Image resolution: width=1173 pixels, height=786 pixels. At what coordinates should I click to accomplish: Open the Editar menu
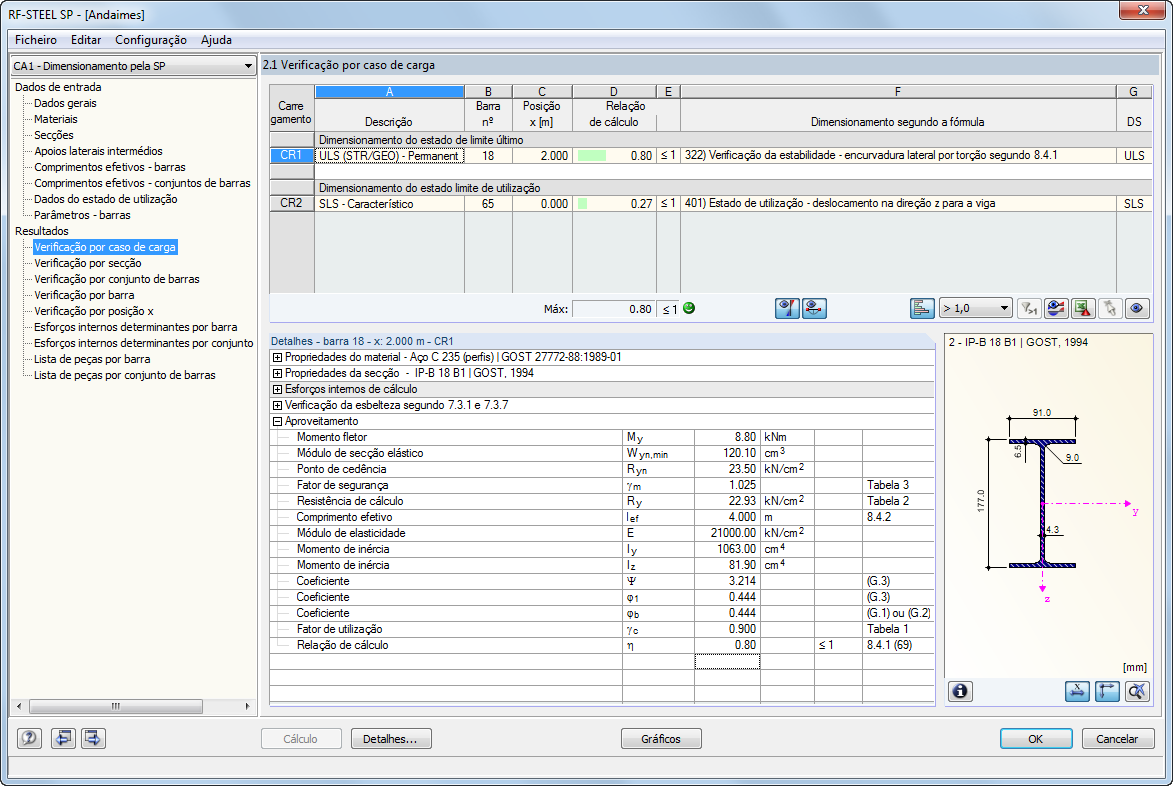pyautogui.click(x=86, y=40)
